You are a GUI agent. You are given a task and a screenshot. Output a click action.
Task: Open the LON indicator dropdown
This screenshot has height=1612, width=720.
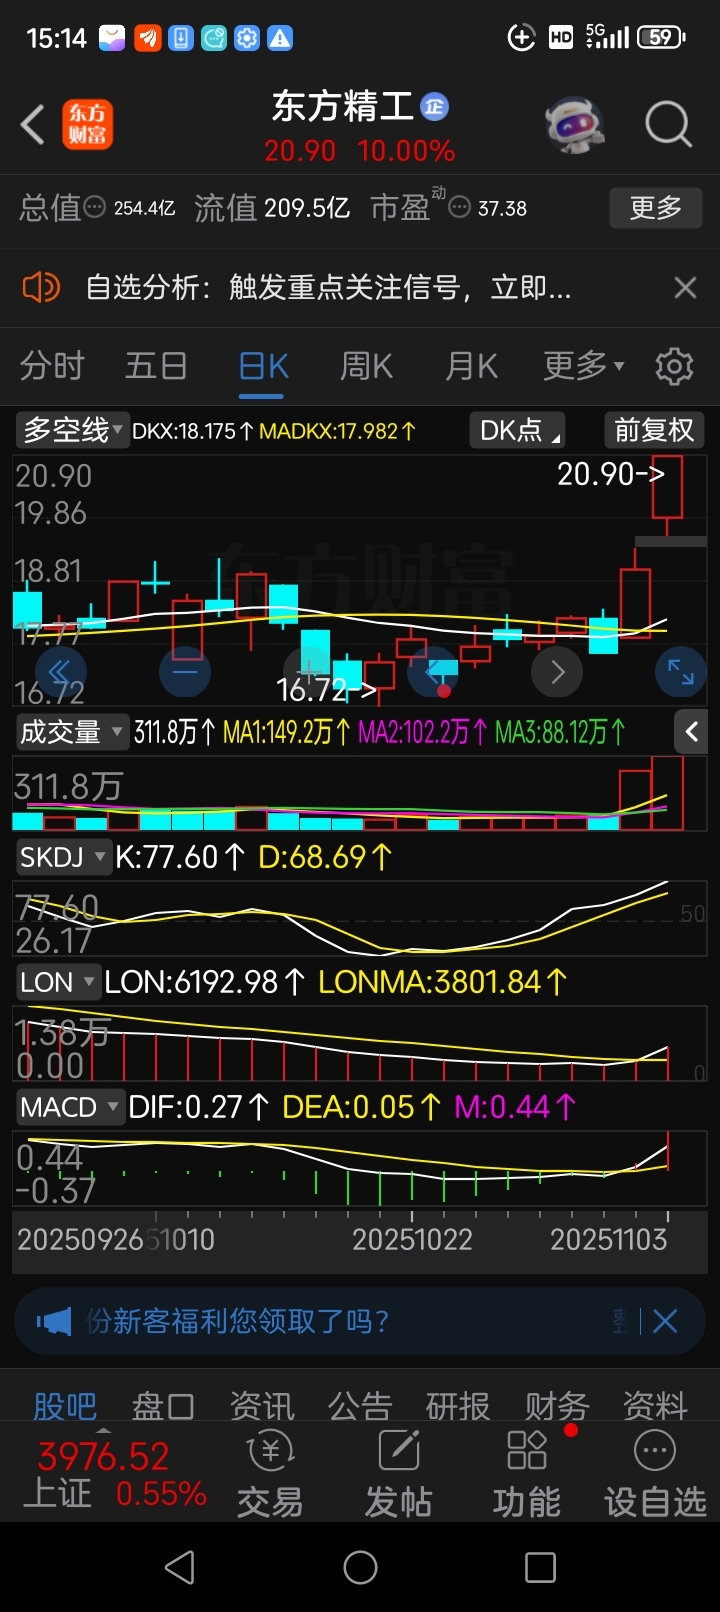(x=58, y=982)
